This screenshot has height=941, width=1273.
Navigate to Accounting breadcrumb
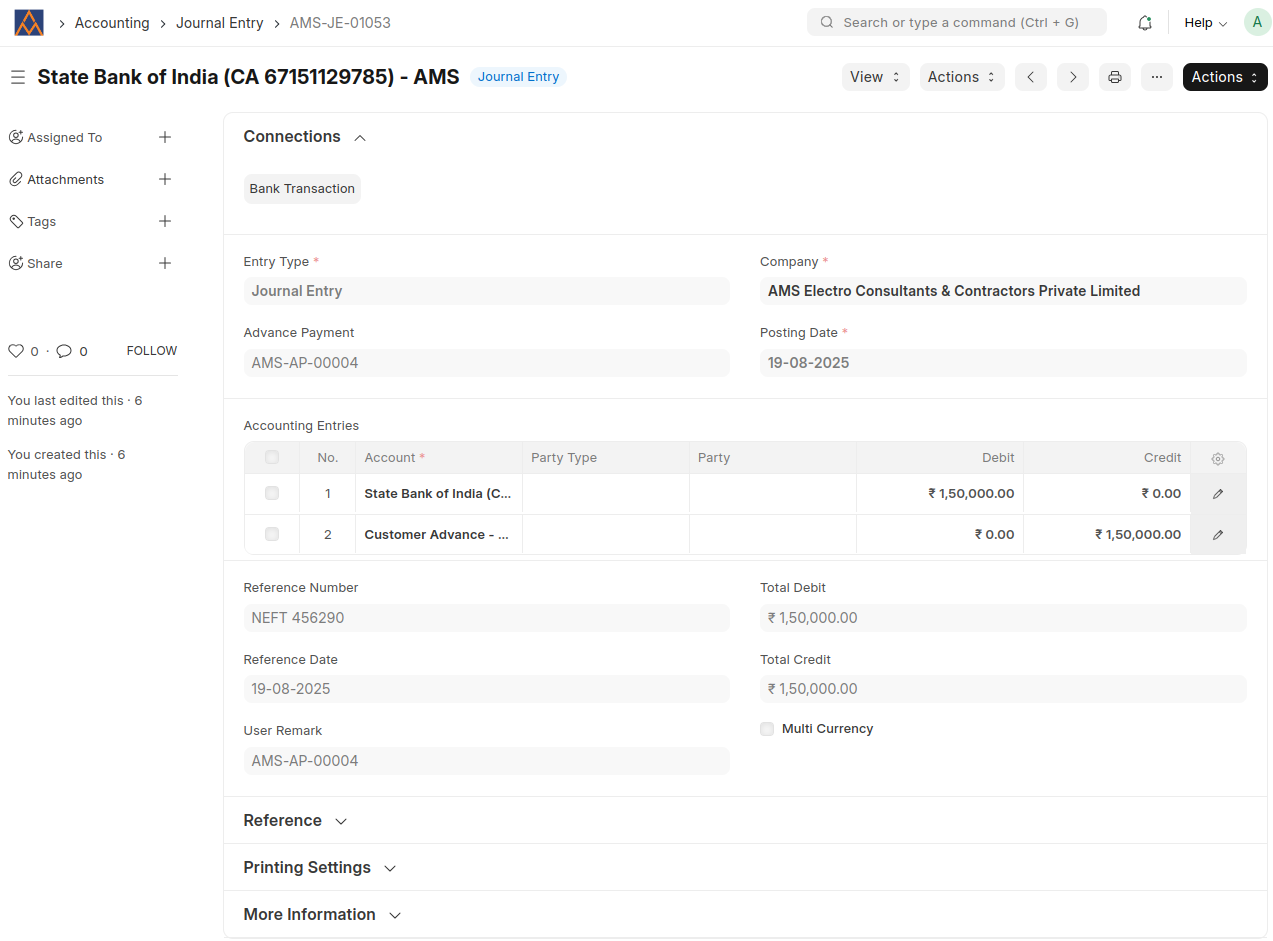(x=112, y=23)
